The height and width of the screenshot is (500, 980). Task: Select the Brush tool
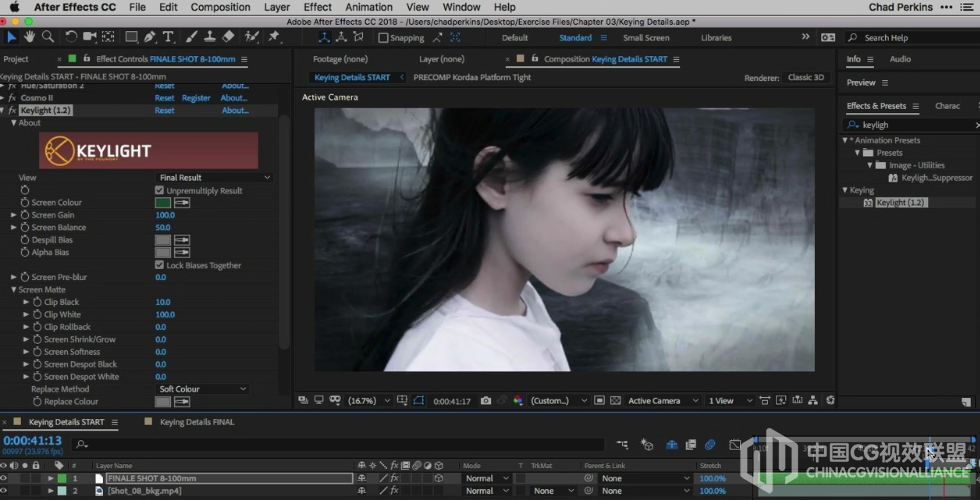pyautogui.click(x=192, y=37)
